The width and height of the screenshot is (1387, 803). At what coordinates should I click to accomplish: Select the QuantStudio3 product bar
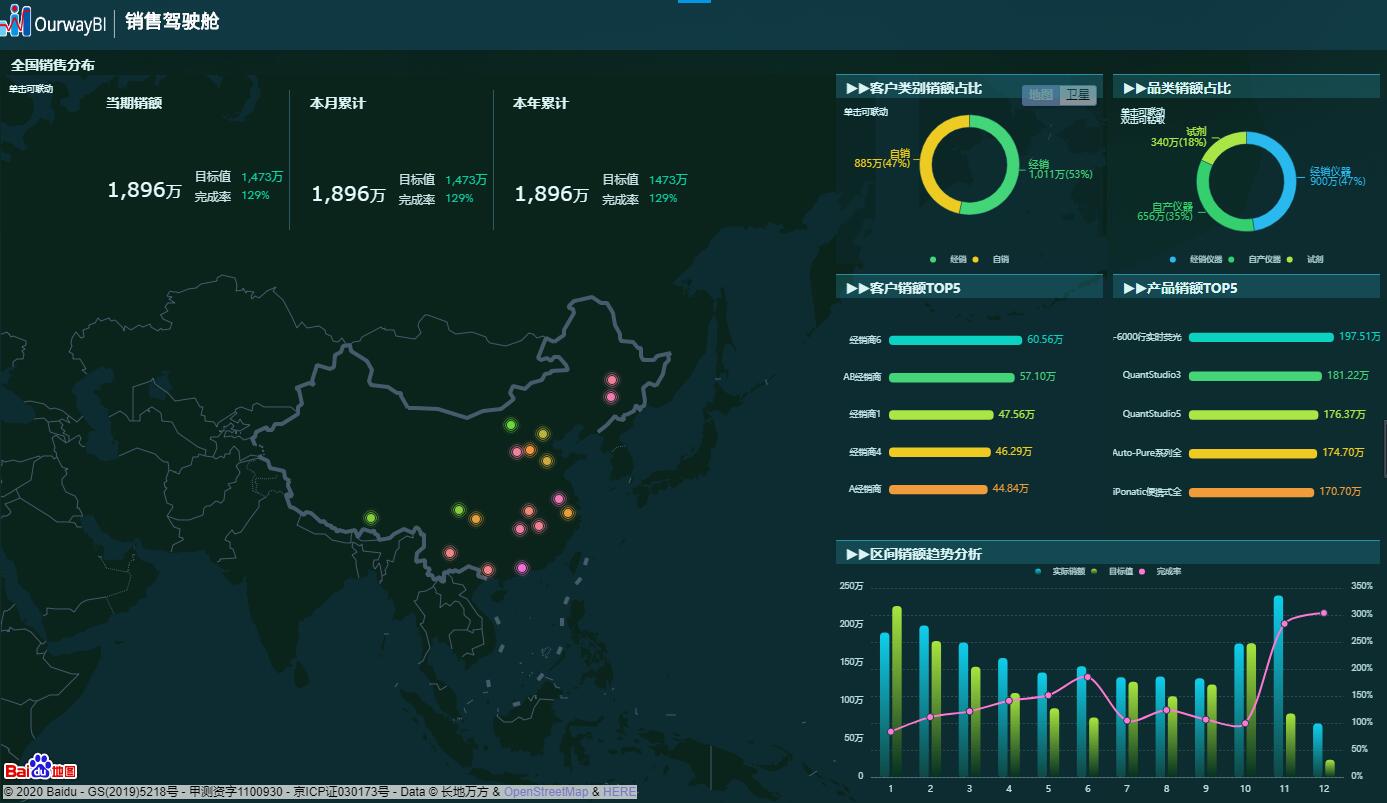pos(1254,376)
